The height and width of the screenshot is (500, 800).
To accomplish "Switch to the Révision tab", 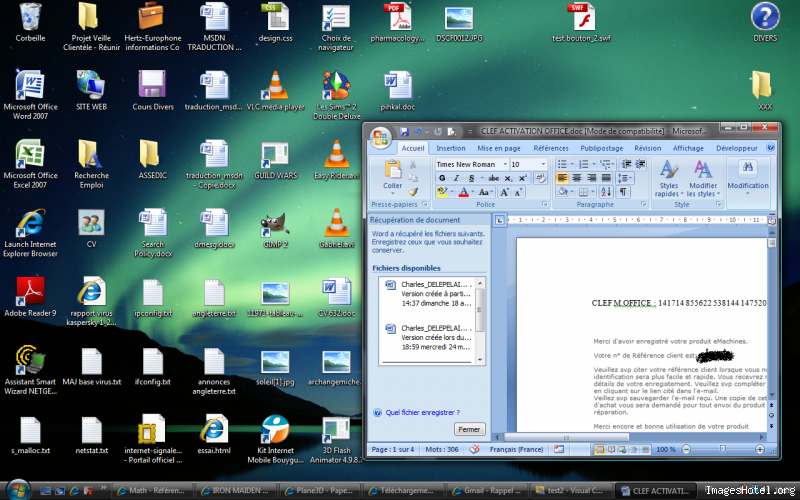I will pos(647,148).
